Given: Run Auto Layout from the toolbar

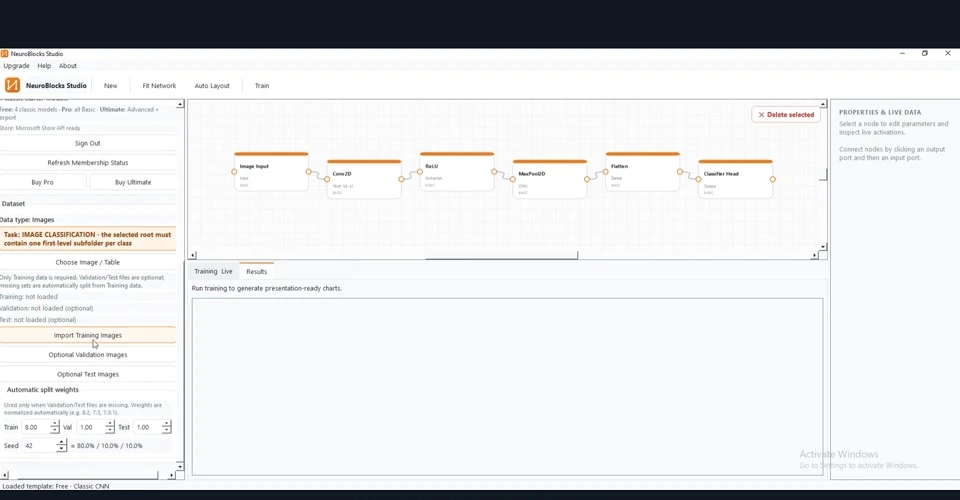Looking at the screenshot, I should 212,86.
